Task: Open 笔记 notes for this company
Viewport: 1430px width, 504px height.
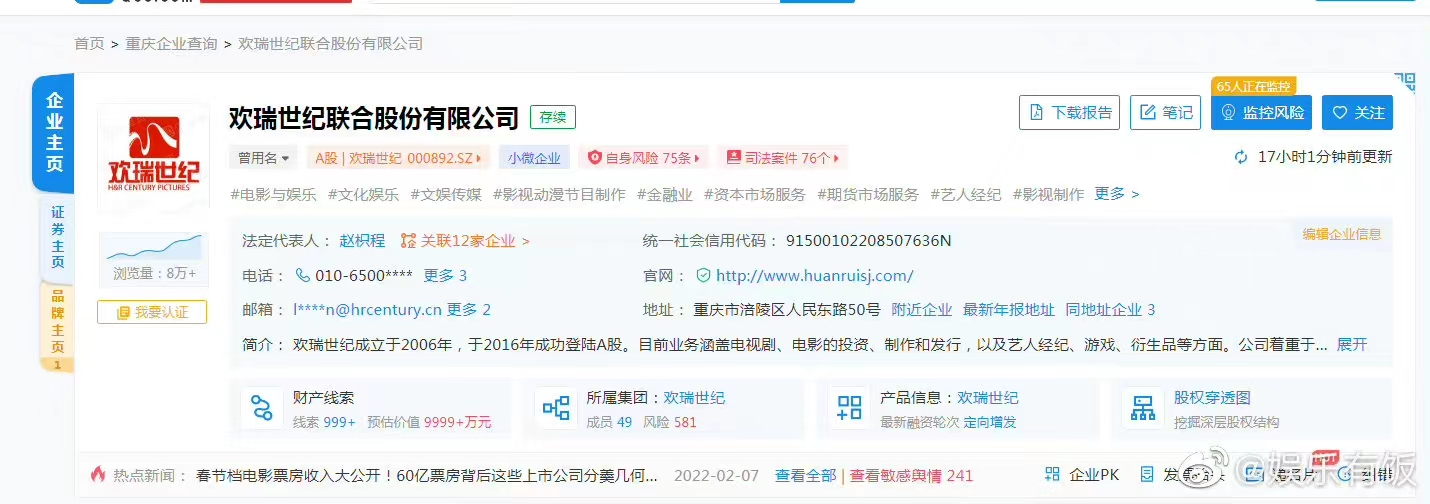Action: 1165,113
